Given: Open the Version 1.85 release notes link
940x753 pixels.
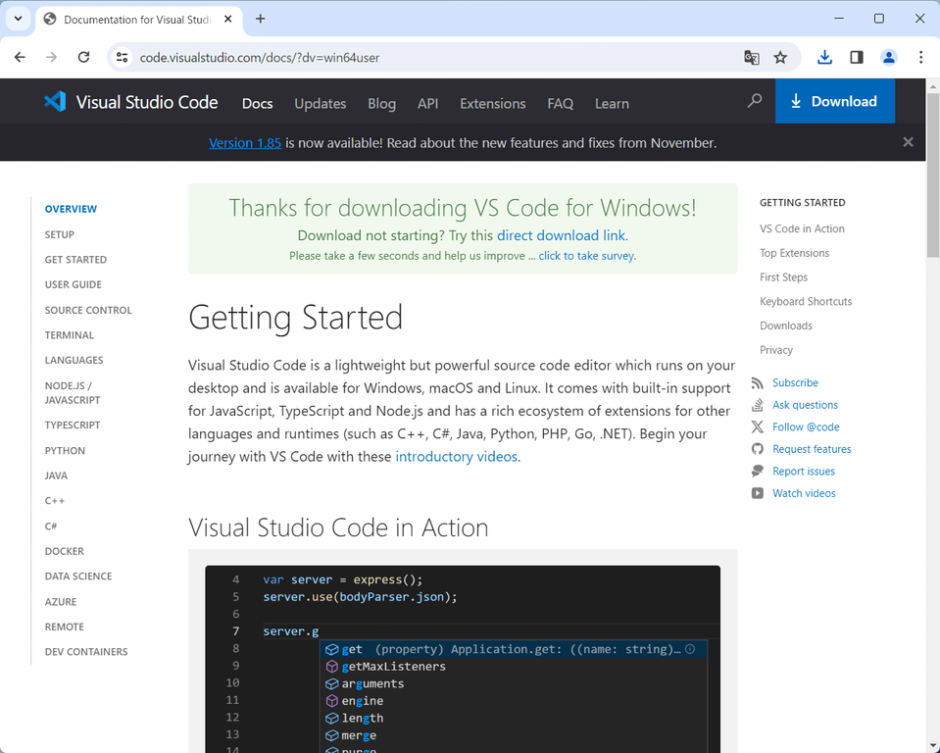Looking at the screenshot, I should [x=245, y=142].
